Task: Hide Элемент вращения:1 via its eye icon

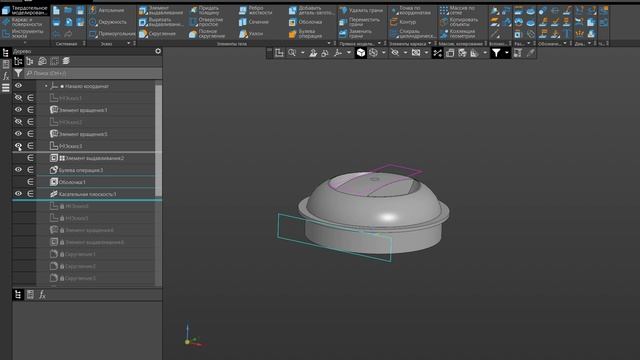Action: click(x=18, y=109)
